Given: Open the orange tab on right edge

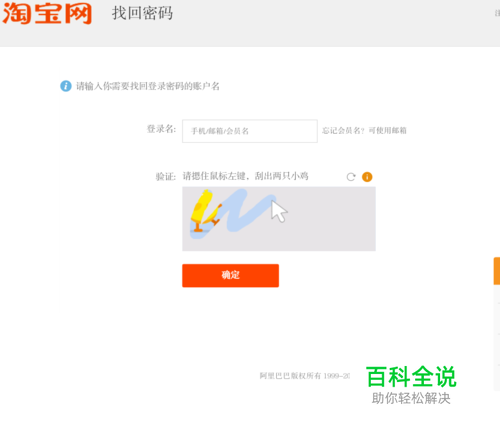Looking at the screenshot, I should pos(497,271).
